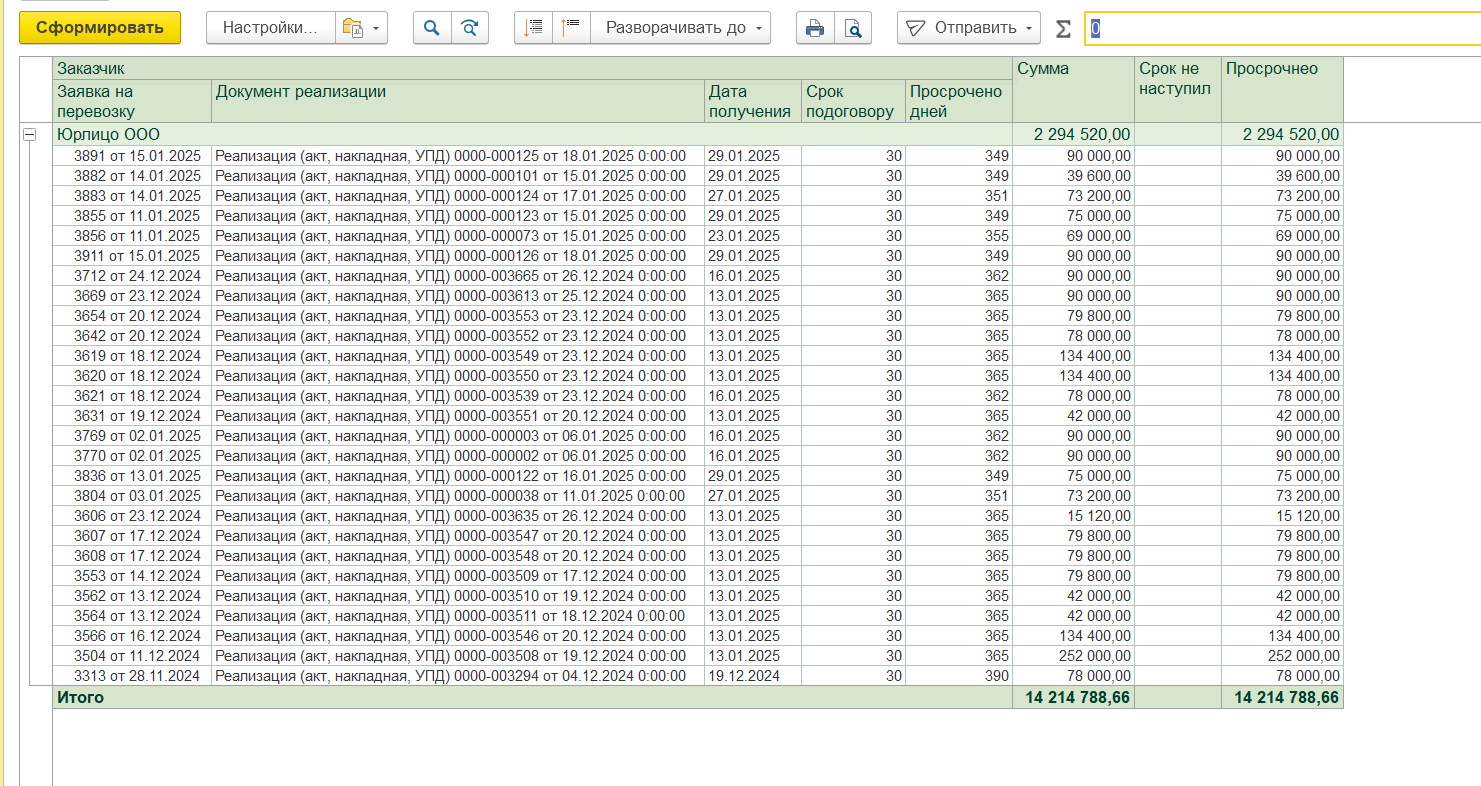Expand all groups icon
This screenshot has width=1481, height=786.
pos(534,28)
